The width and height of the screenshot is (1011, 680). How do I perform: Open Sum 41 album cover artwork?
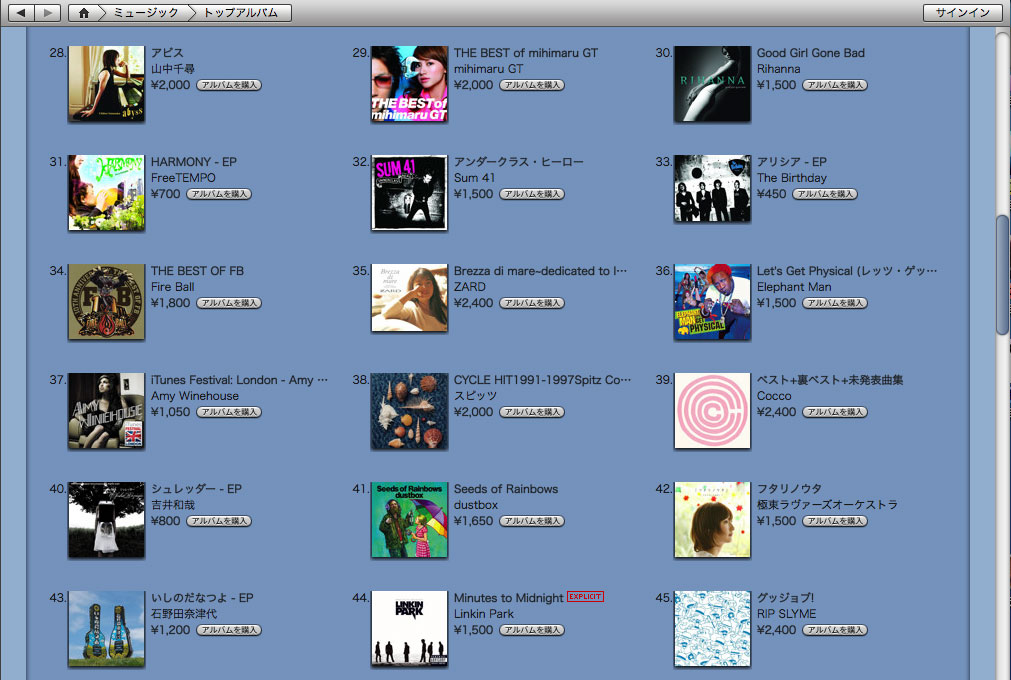click(x=409, y=193)
